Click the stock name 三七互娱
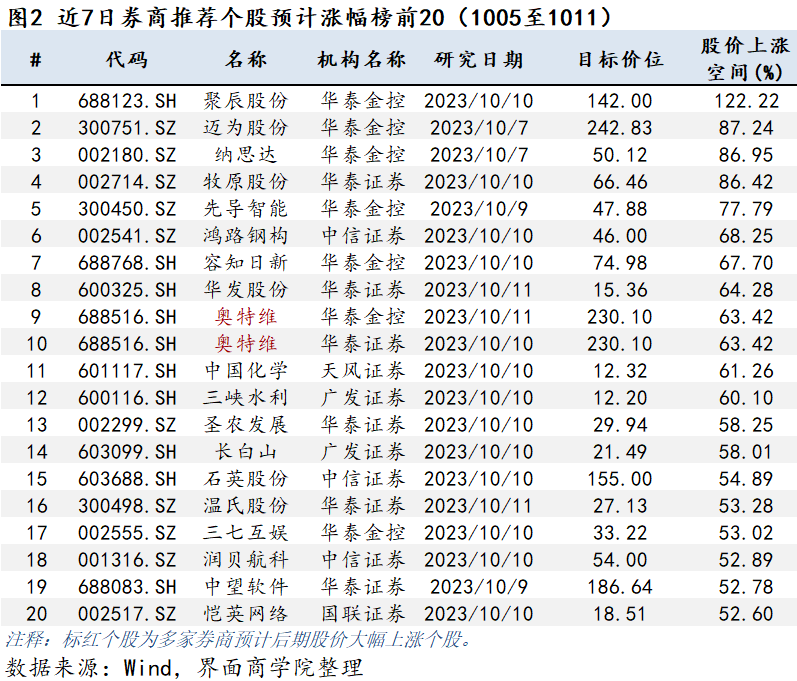 coord(246,533)
